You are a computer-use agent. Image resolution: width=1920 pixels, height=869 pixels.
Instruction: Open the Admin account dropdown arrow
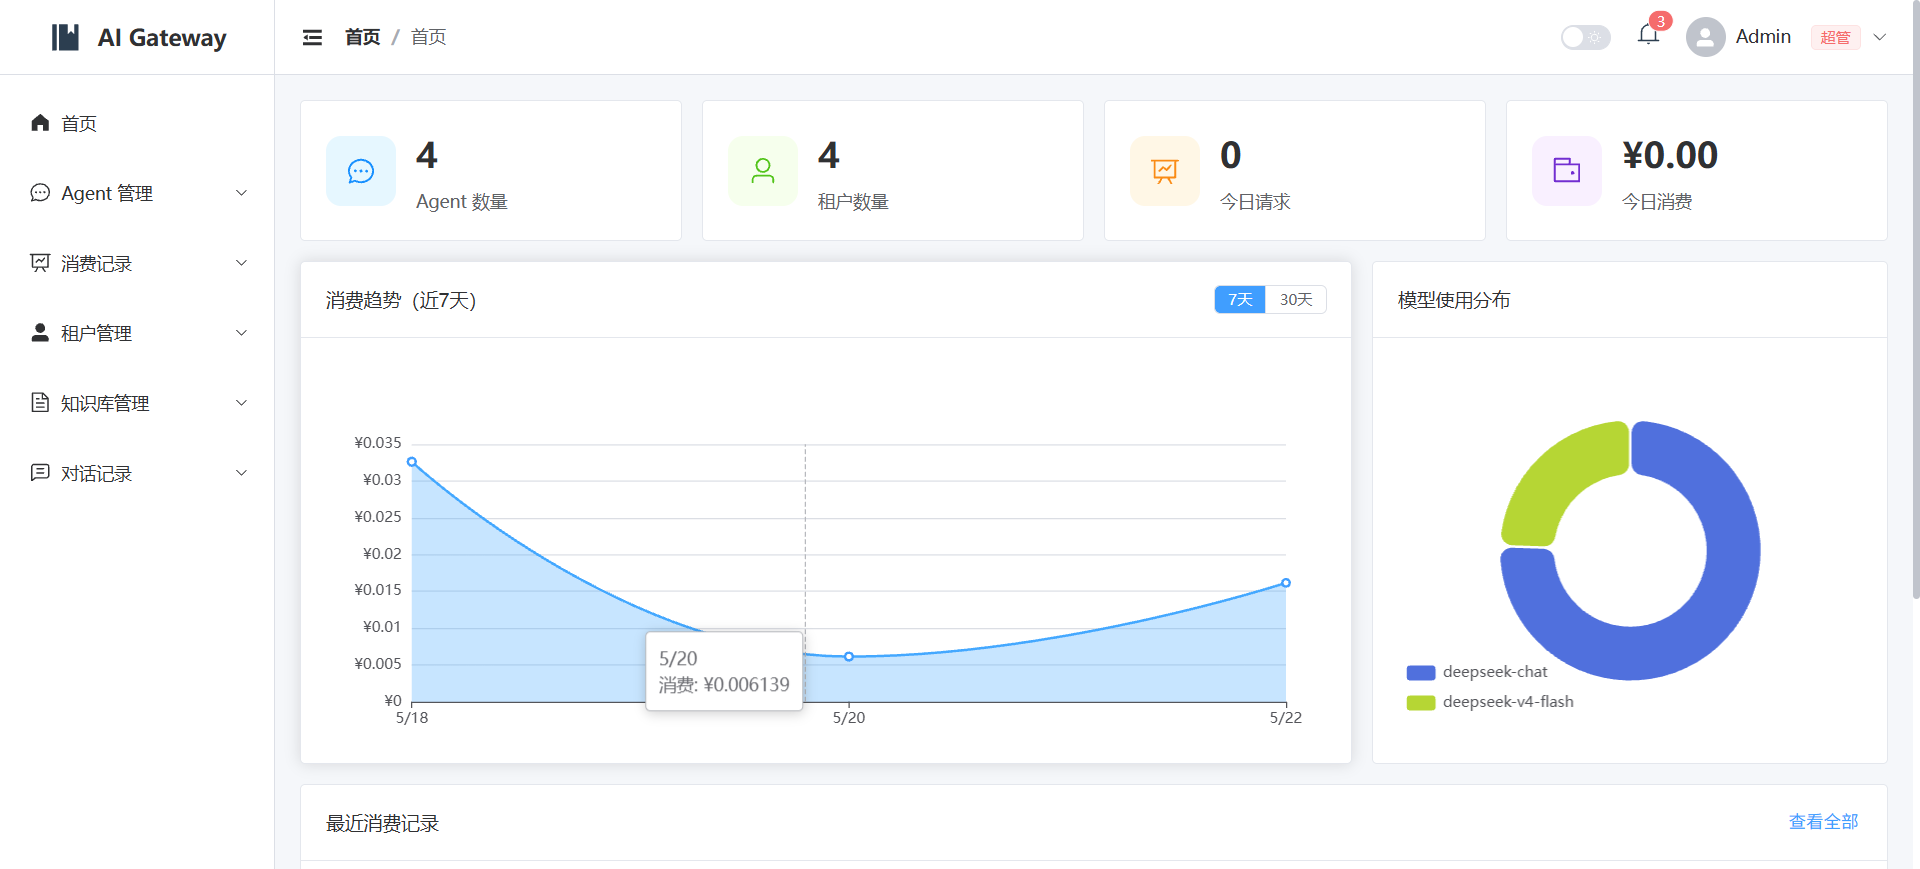click(1880, 37)
